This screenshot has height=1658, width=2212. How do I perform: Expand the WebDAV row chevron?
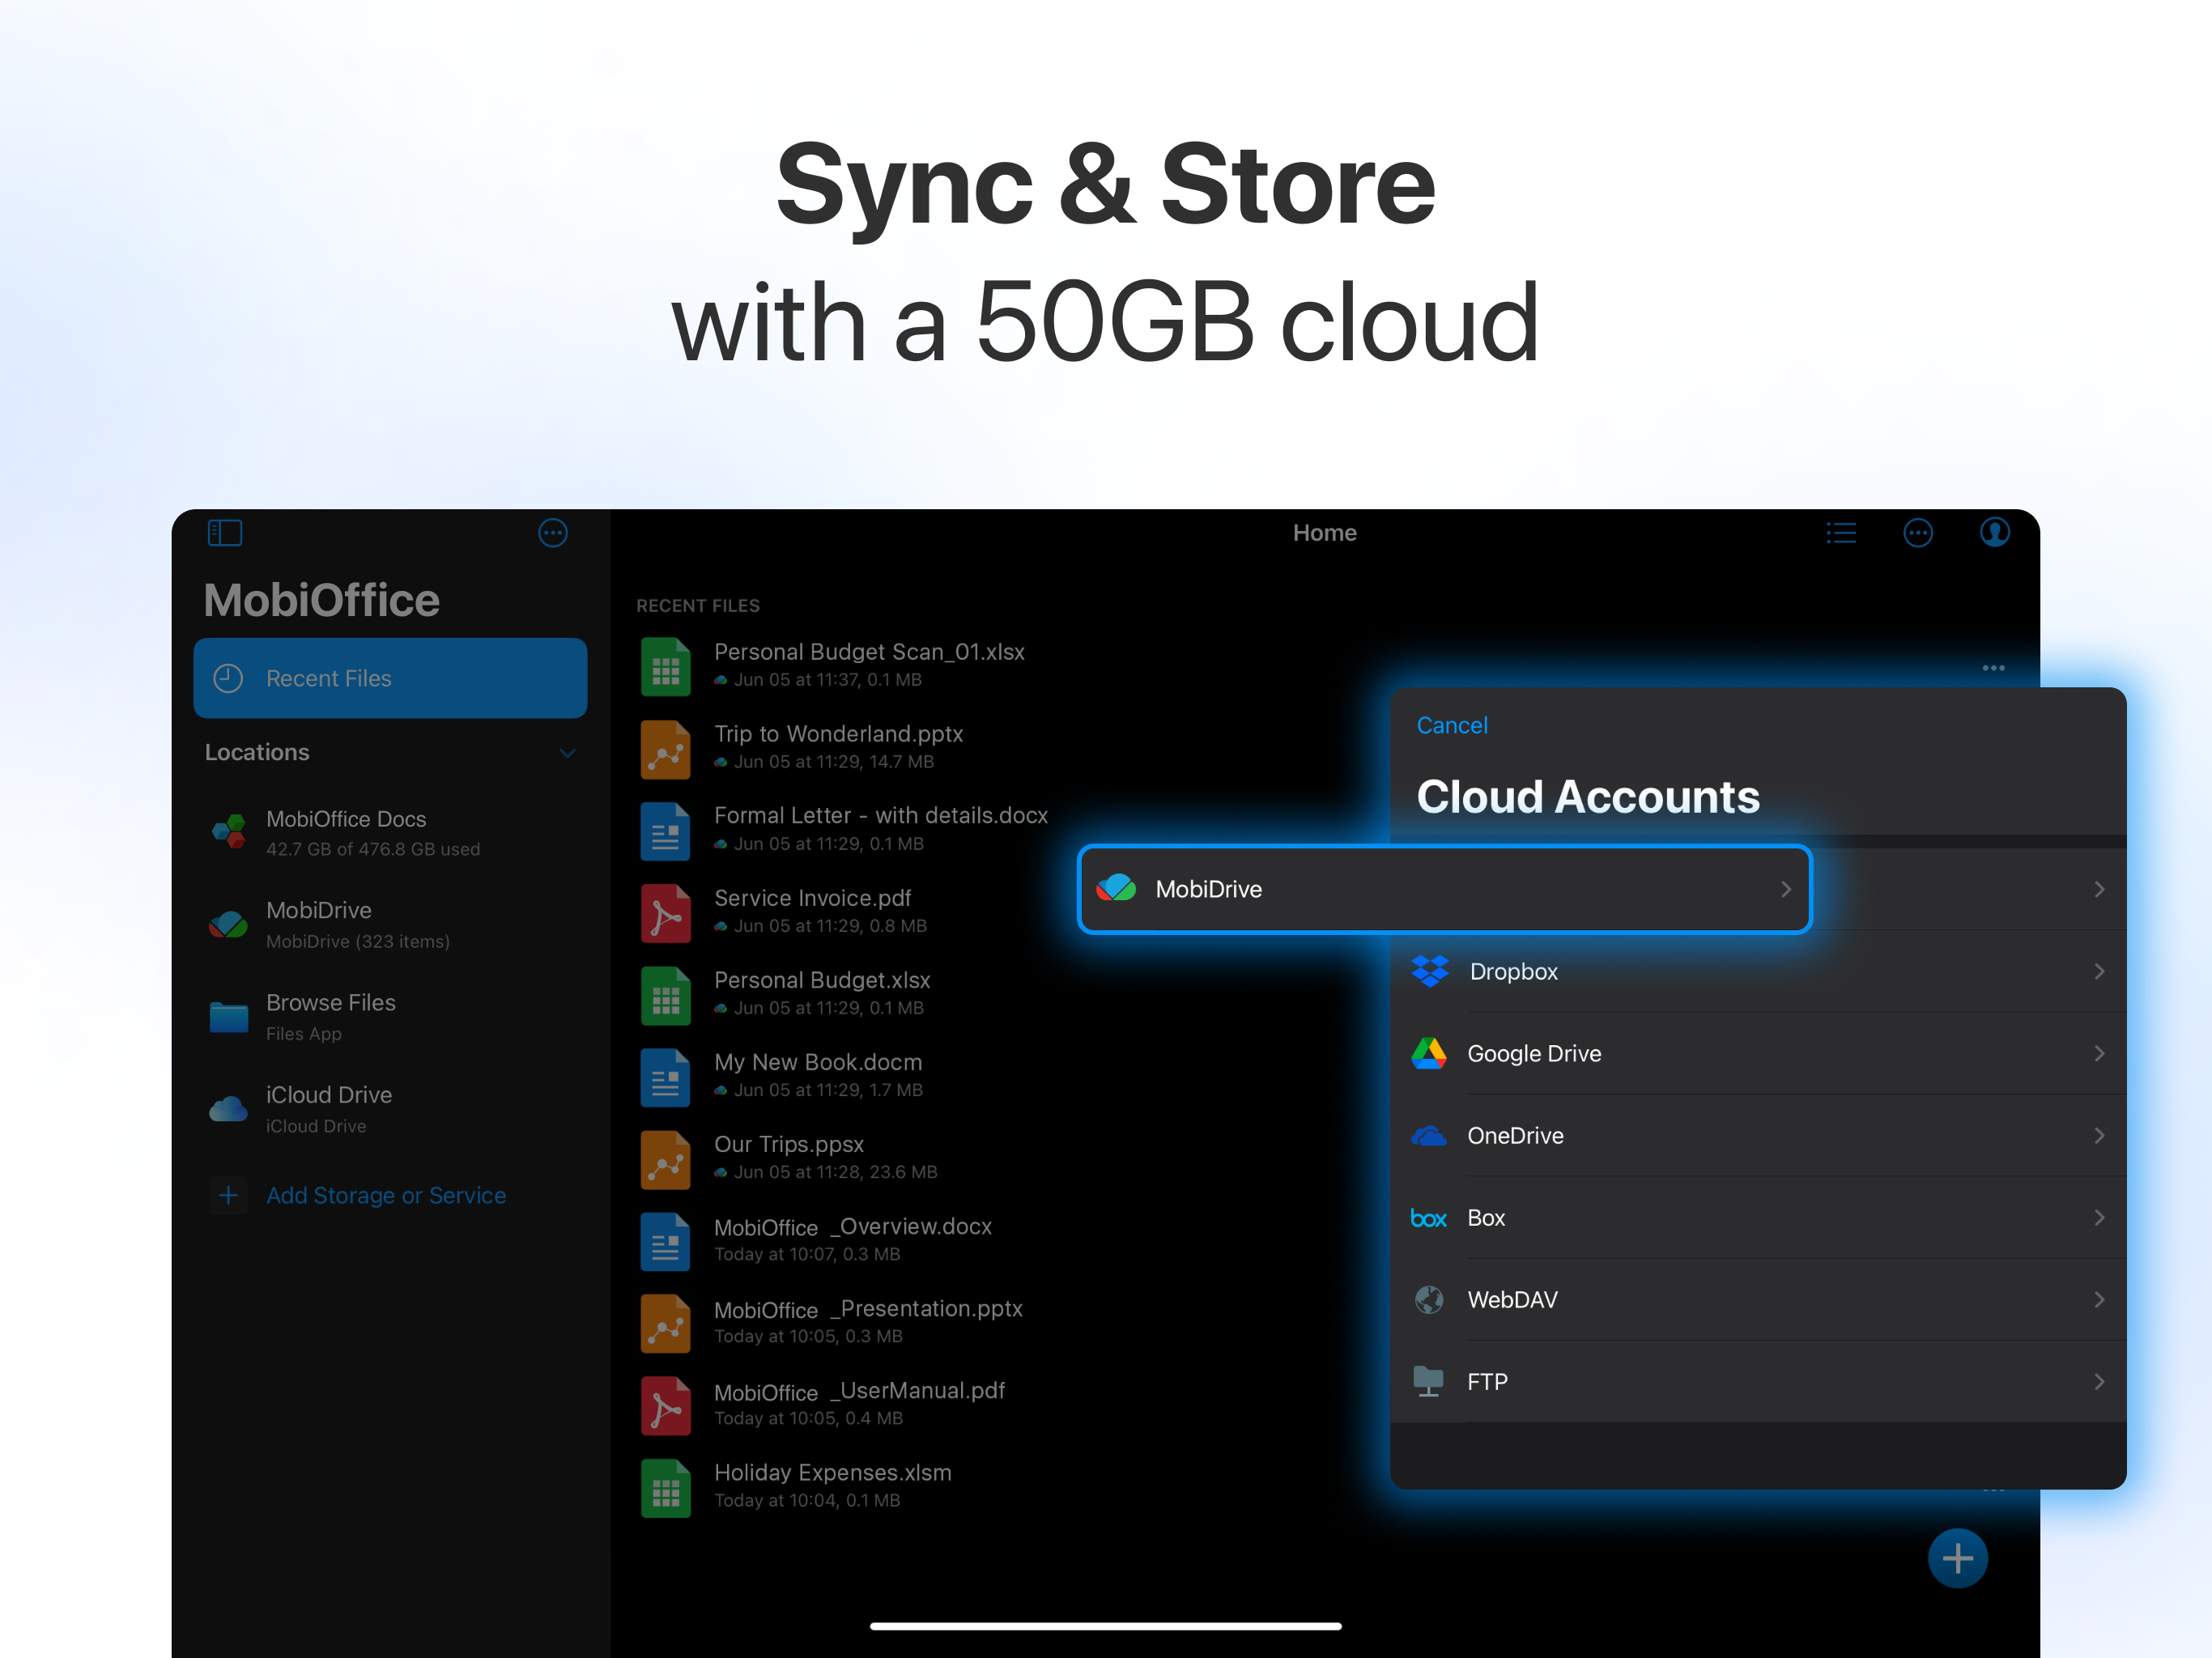pyautogui.click(x=2099, y=1299)
